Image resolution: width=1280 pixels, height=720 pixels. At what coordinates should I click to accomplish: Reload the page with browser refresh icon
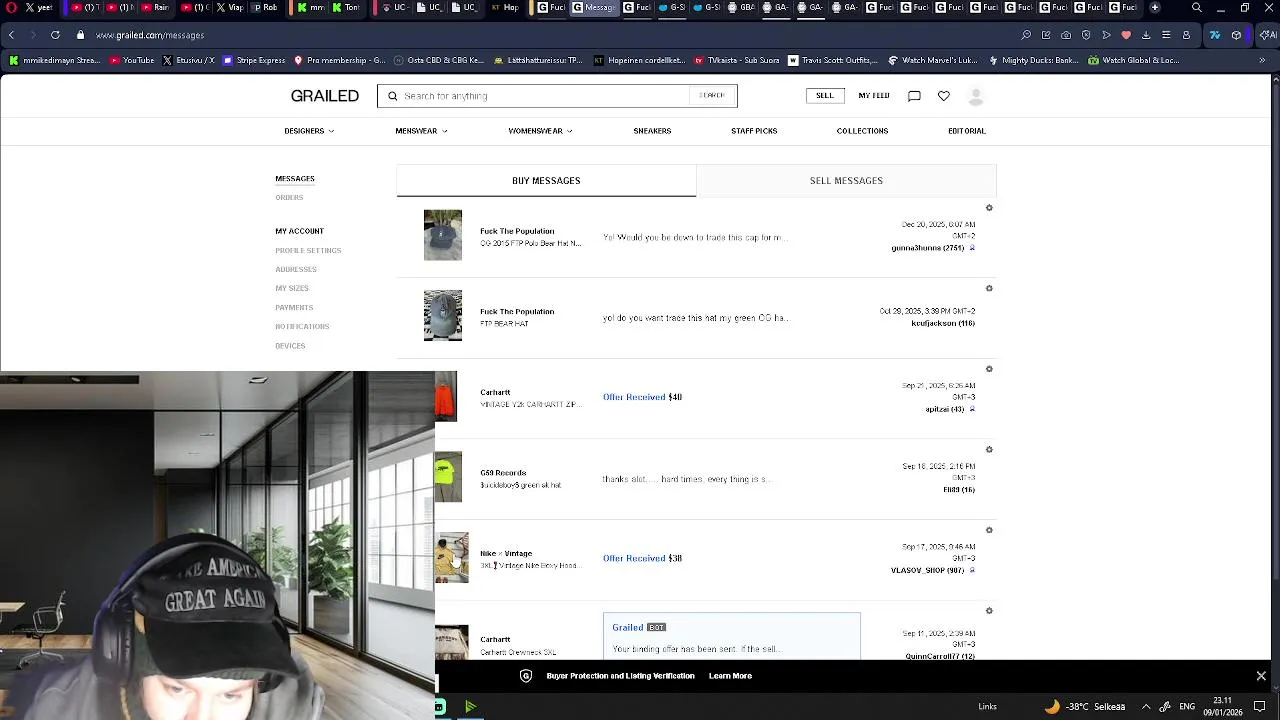point(55,35)
